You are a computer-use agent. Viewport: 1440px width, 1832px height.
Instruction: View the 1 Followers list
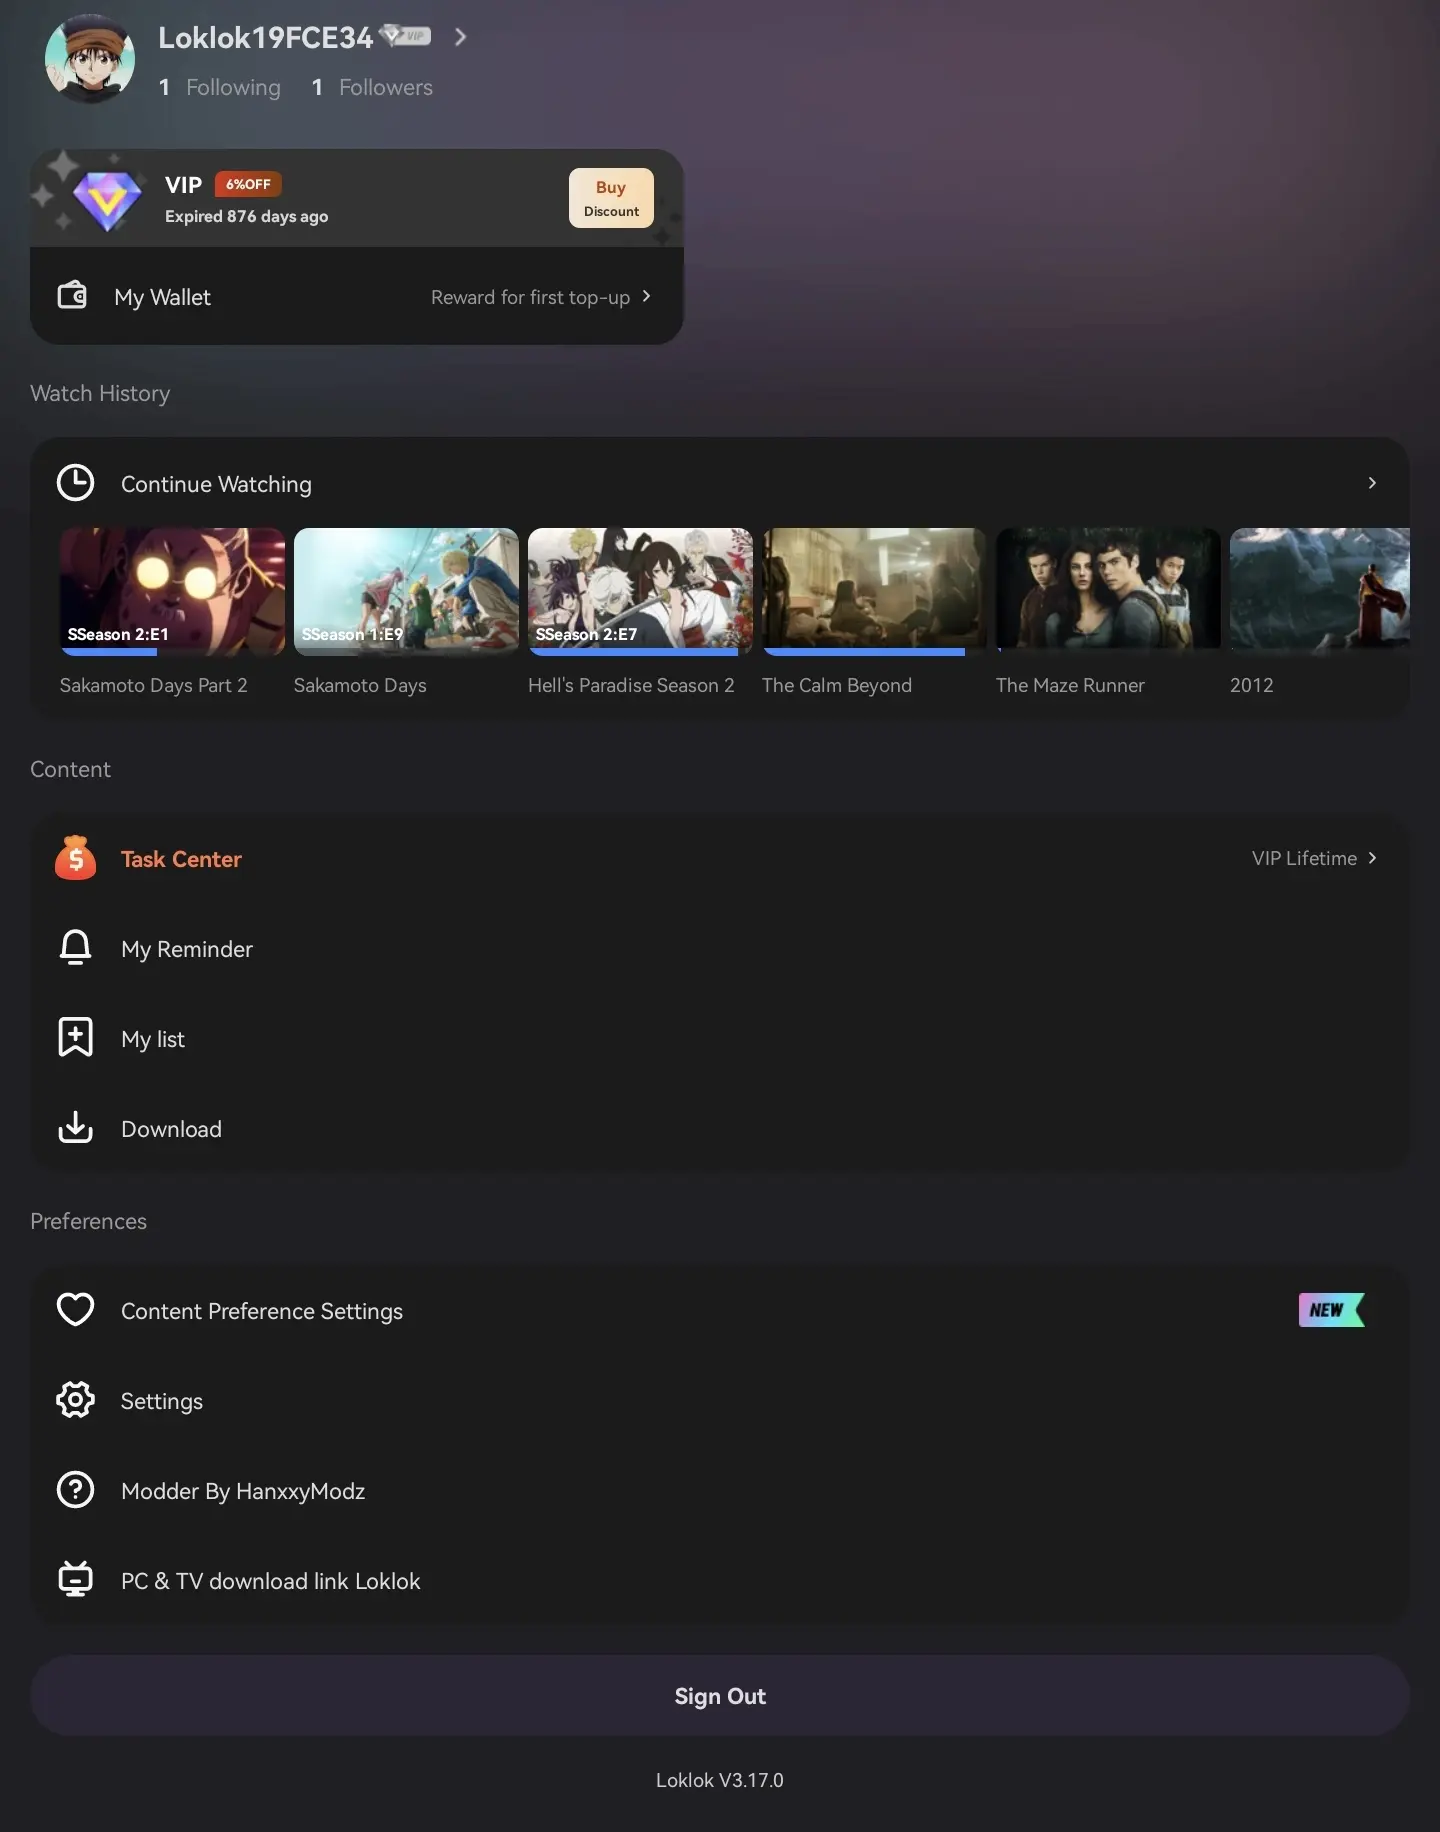[372, 87]
